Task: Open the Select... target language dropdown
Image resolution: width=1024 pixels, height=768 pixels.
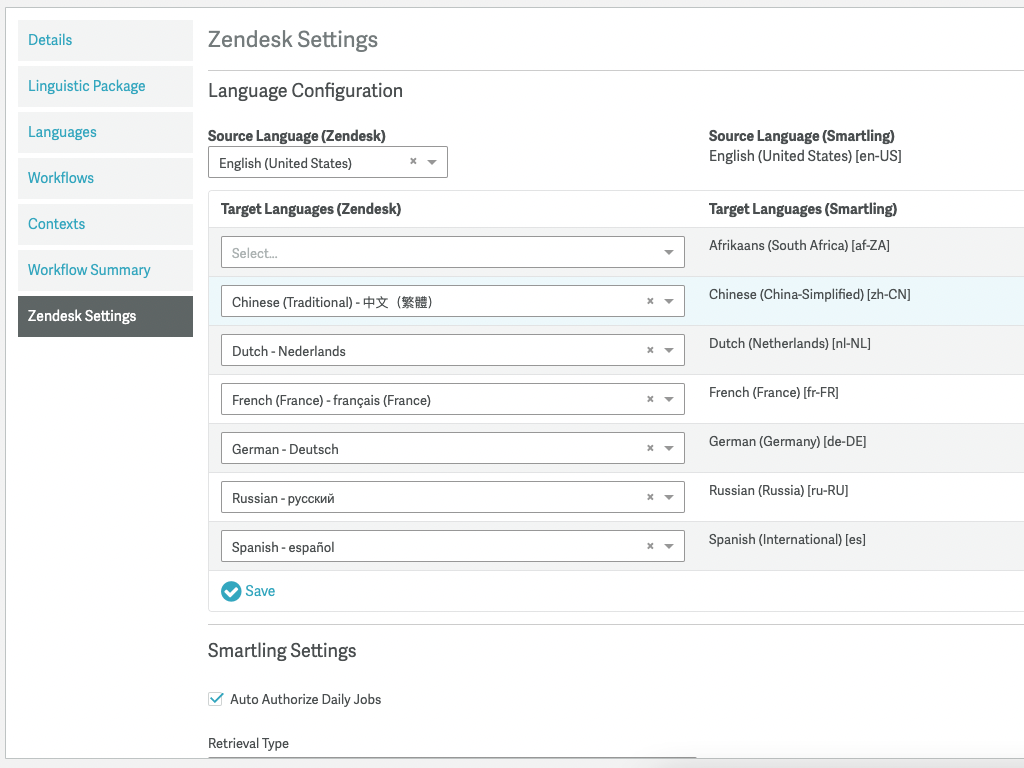Action: pyautogui.click(x=452, y=251)
